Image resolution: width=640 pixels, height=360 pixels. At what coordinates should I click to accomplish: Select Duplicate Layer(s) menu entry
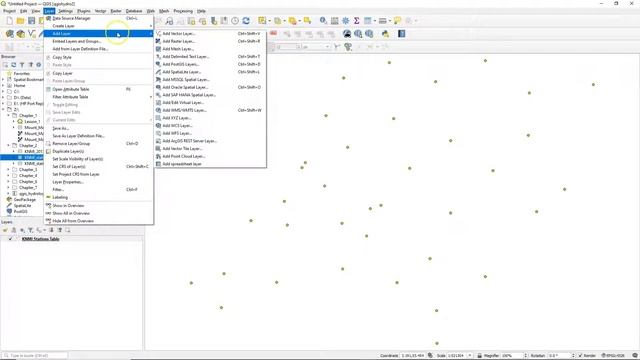[x=98, y=151]
